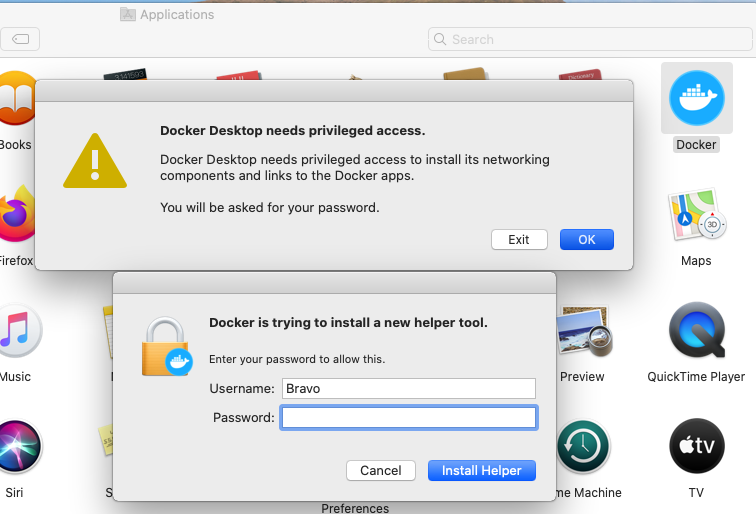Click the Preferences label at bottom
This screenshot has width=756, height=514.
click(355, 508)
